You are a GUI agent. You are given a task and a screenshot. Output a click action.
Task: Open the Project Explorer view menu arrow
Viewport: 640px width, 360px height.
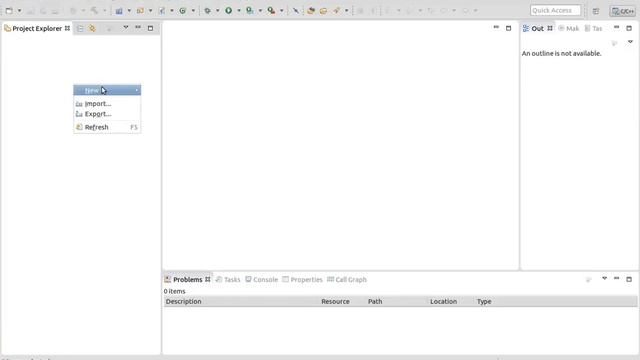tap(126, 27)
